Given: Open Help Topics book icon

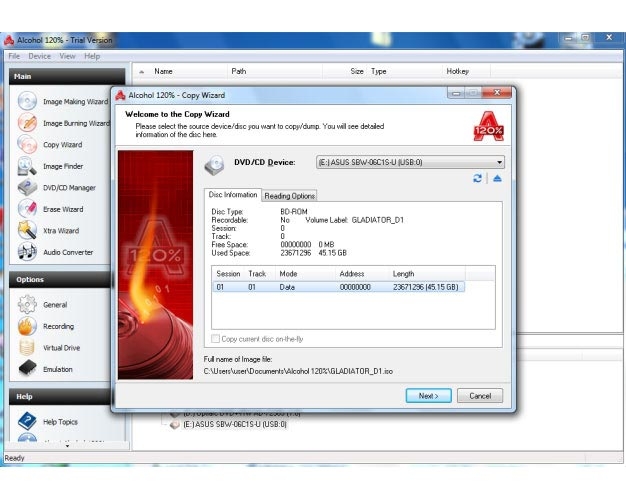Looking at the screenshot, I should 27,421.
